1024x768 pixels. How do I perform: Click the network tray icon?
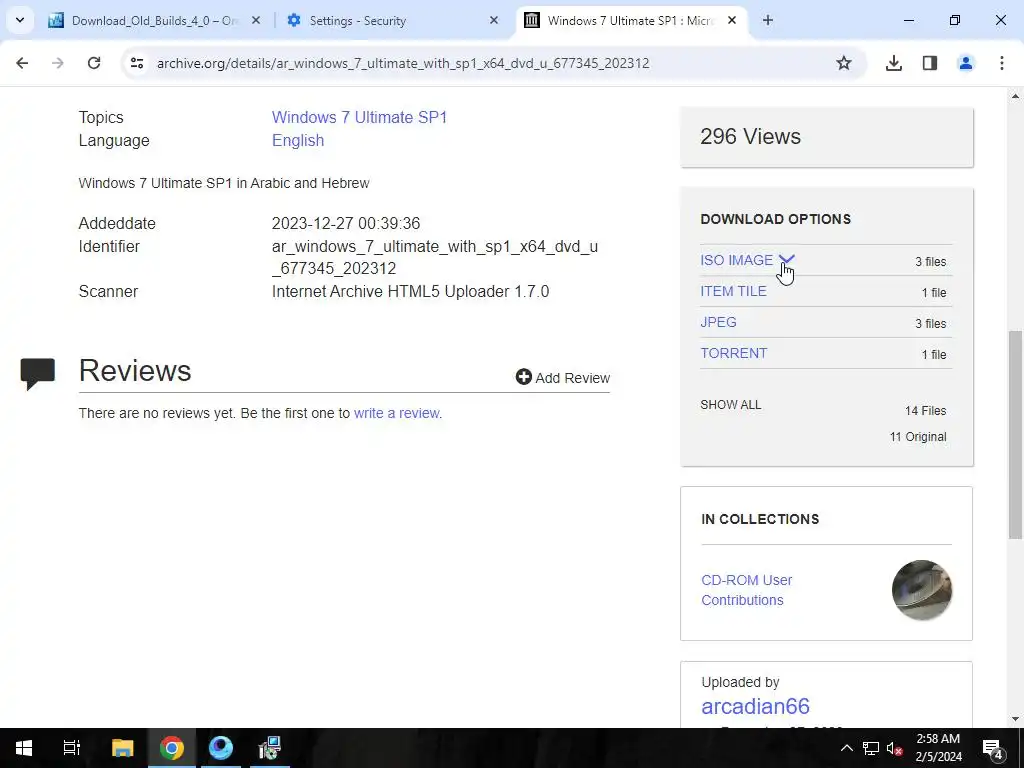[x=871, y=748]
